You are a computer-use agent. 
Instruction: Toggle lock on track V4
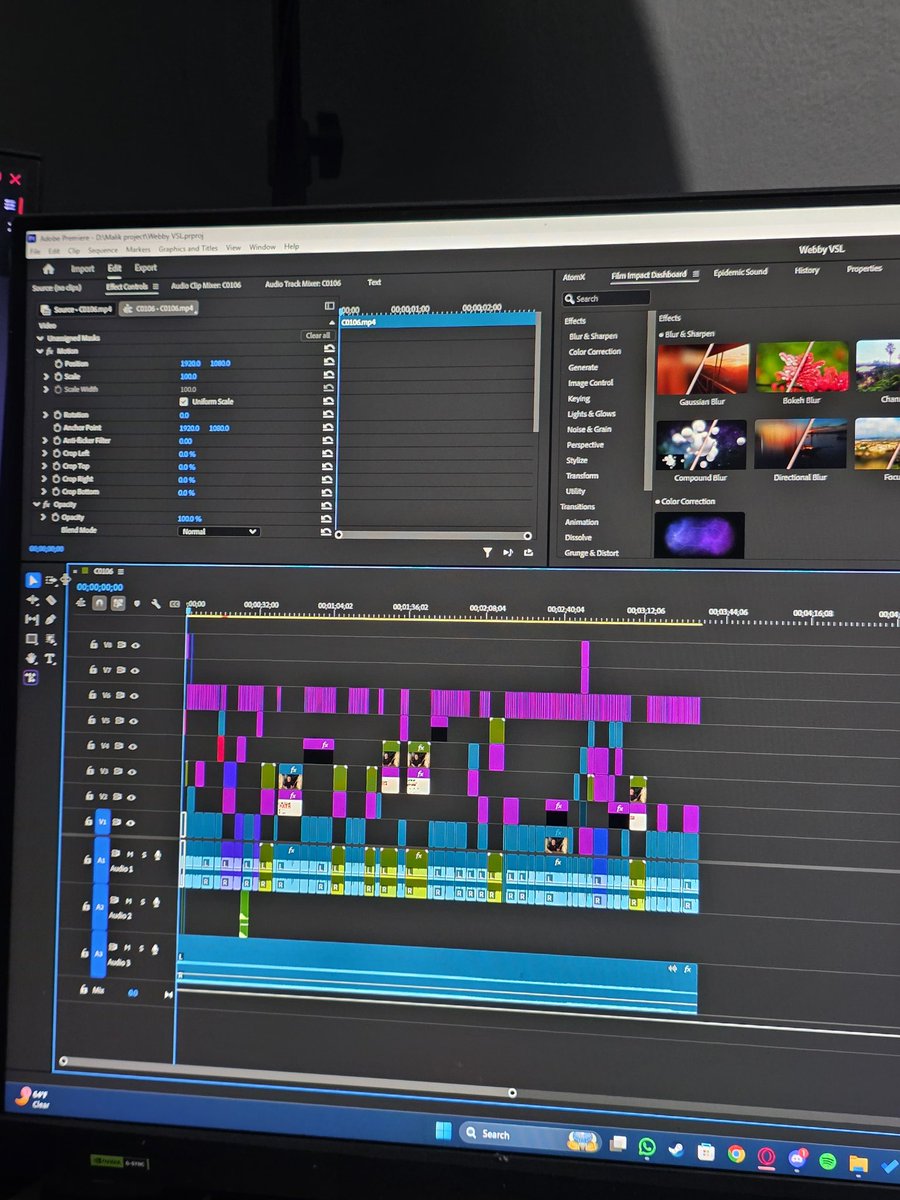tap(93, 746)
